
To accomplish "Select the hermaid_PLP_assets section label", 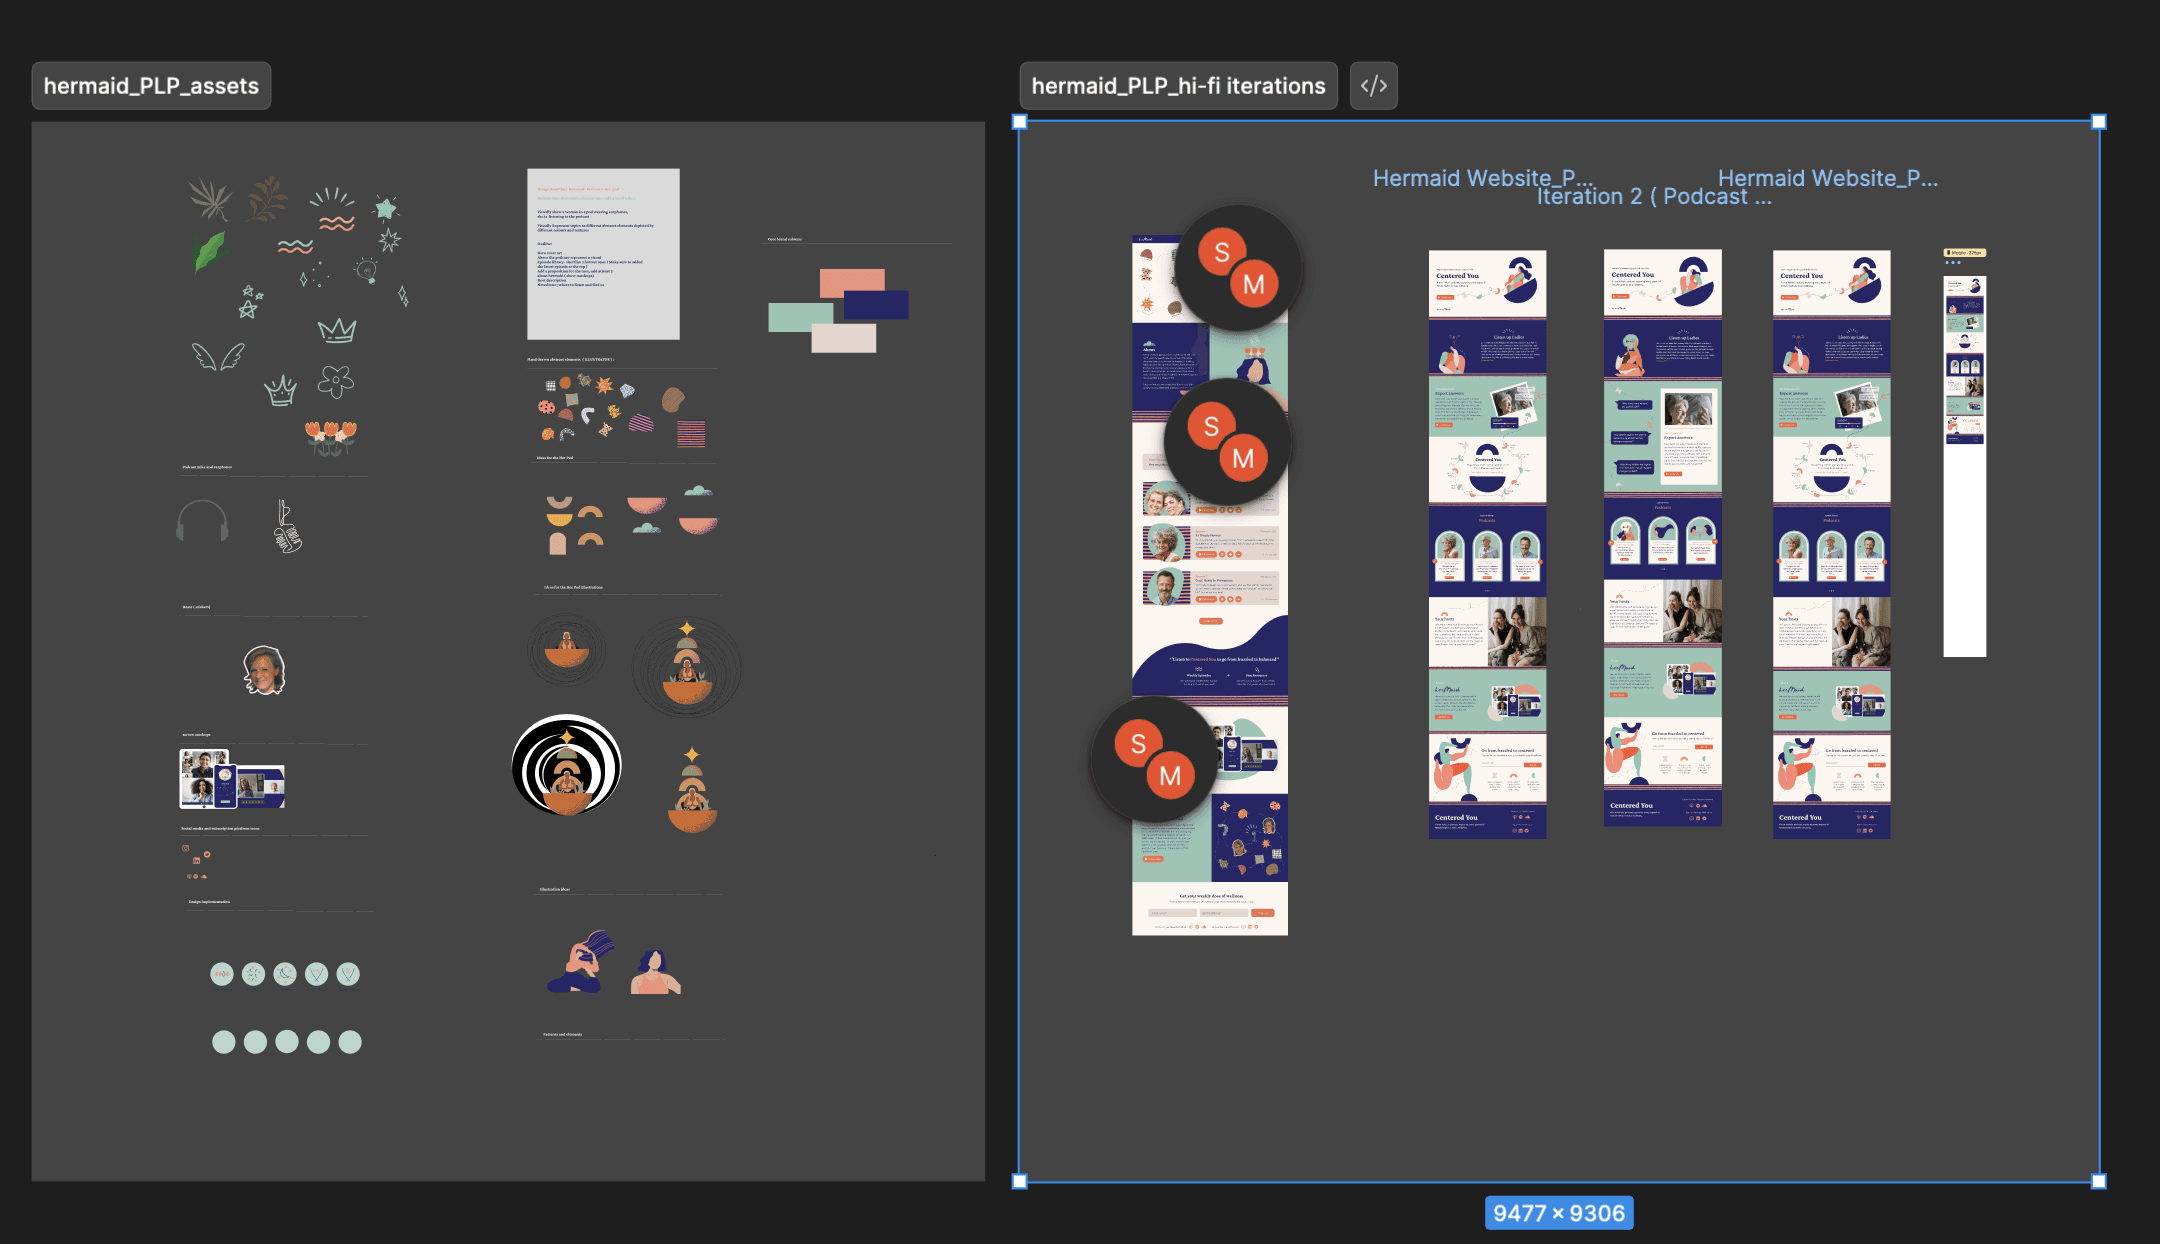I will (x=151, y=86).
